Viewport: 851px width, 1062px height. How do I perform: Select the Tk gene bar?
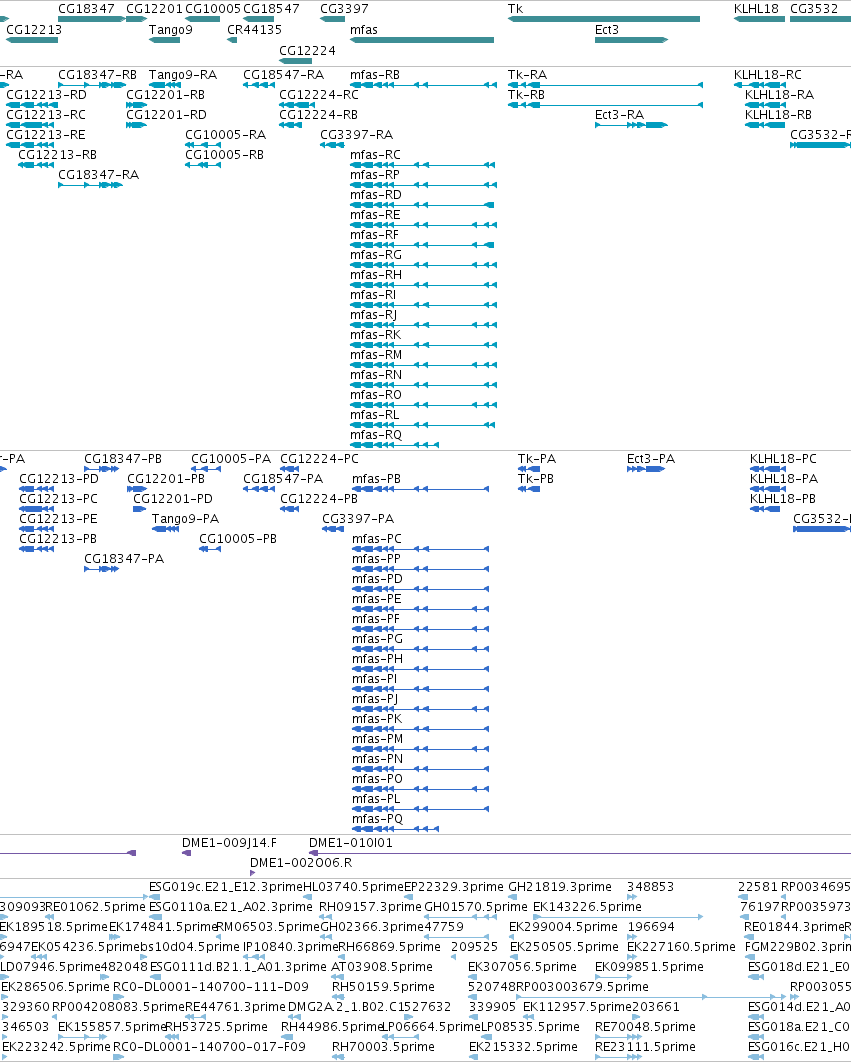(x=604, y=19)
